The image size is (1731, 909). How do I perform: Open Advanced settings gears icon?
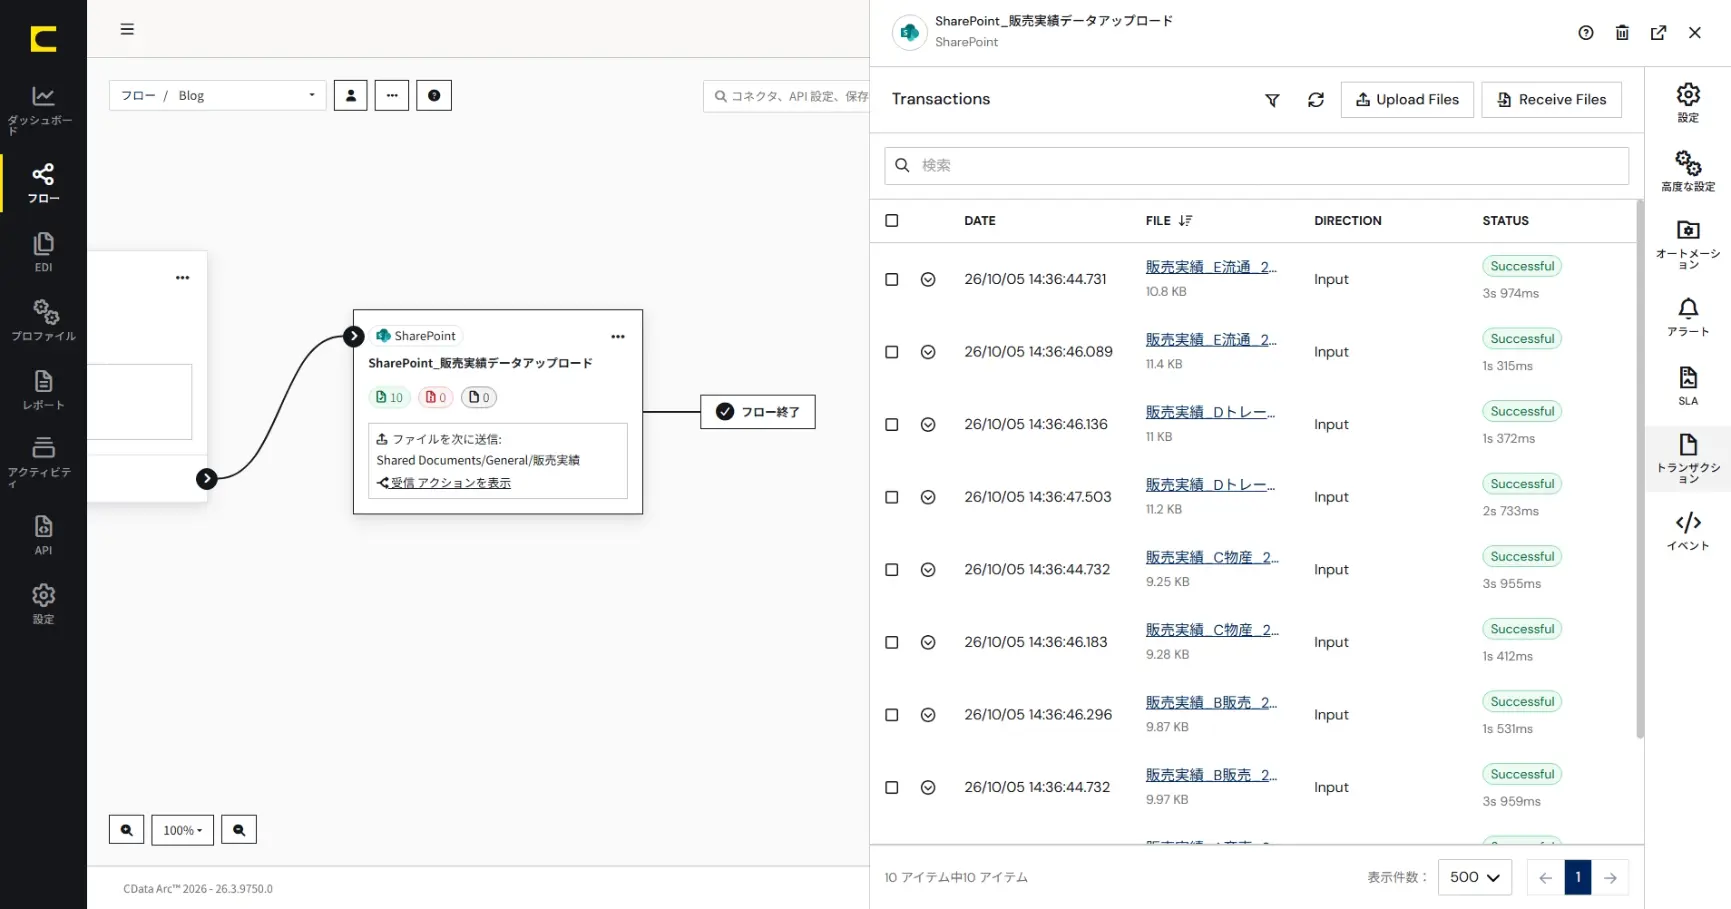1688,170
